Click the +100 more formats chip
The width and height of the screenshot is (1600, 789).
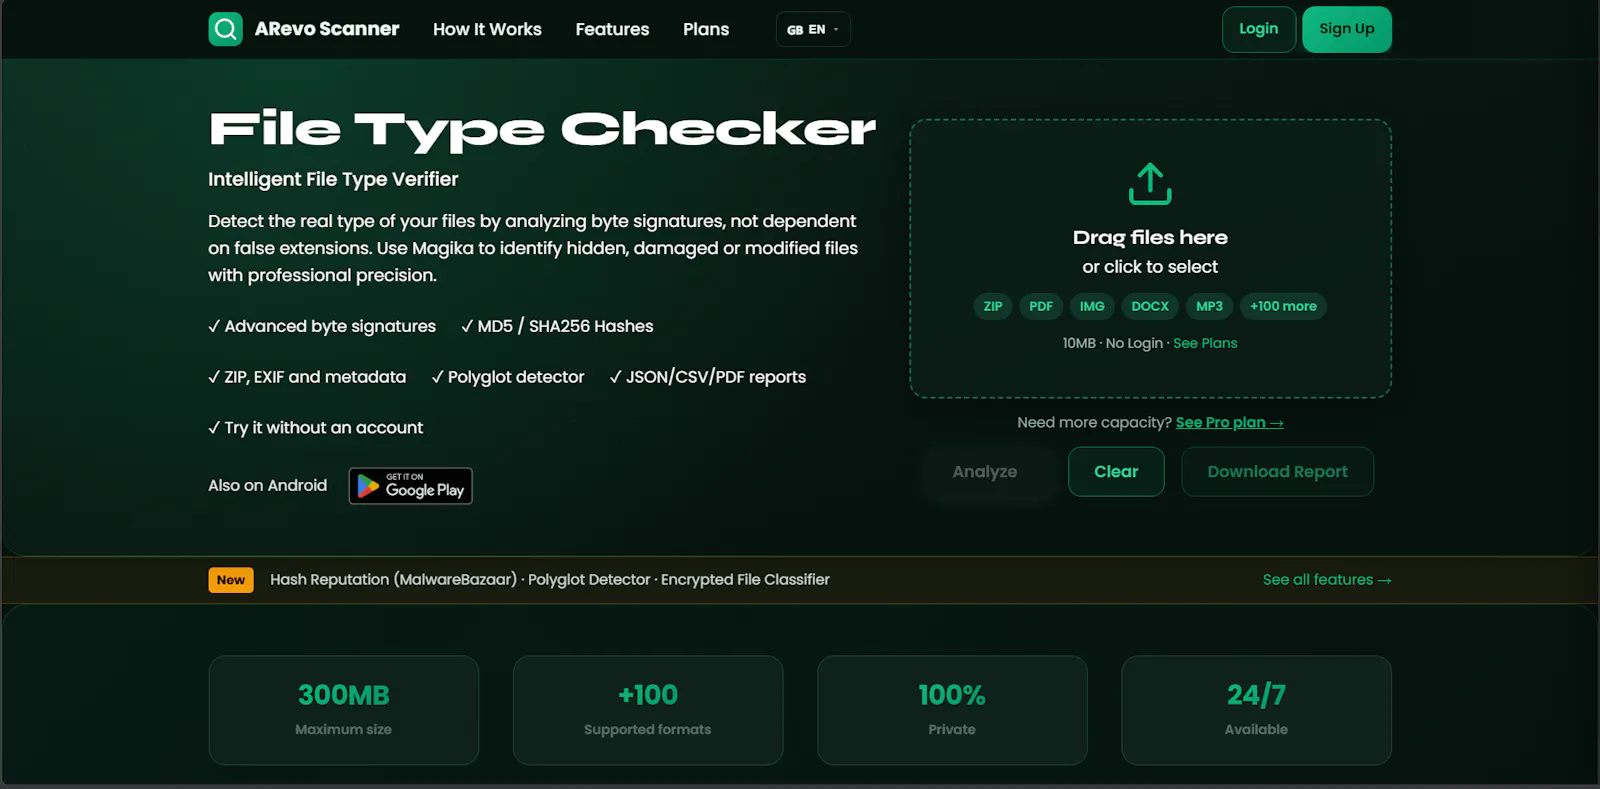tap(1283, 306)
